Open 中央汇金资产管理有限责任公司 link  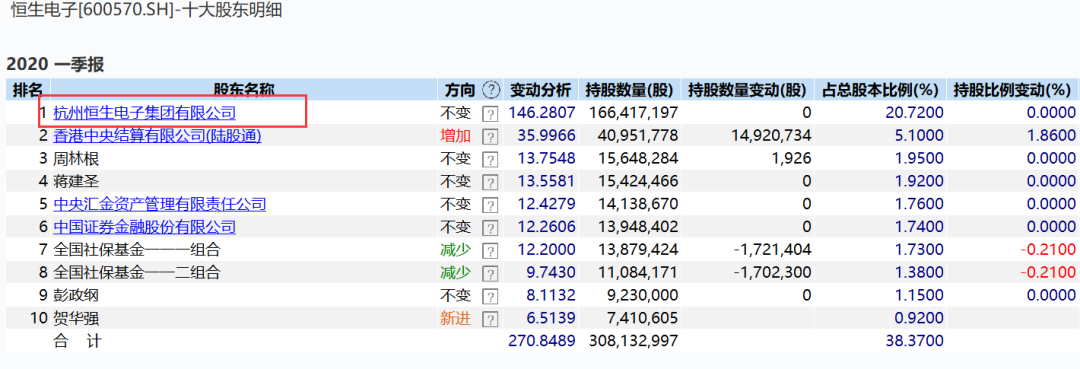pos(160,204)
